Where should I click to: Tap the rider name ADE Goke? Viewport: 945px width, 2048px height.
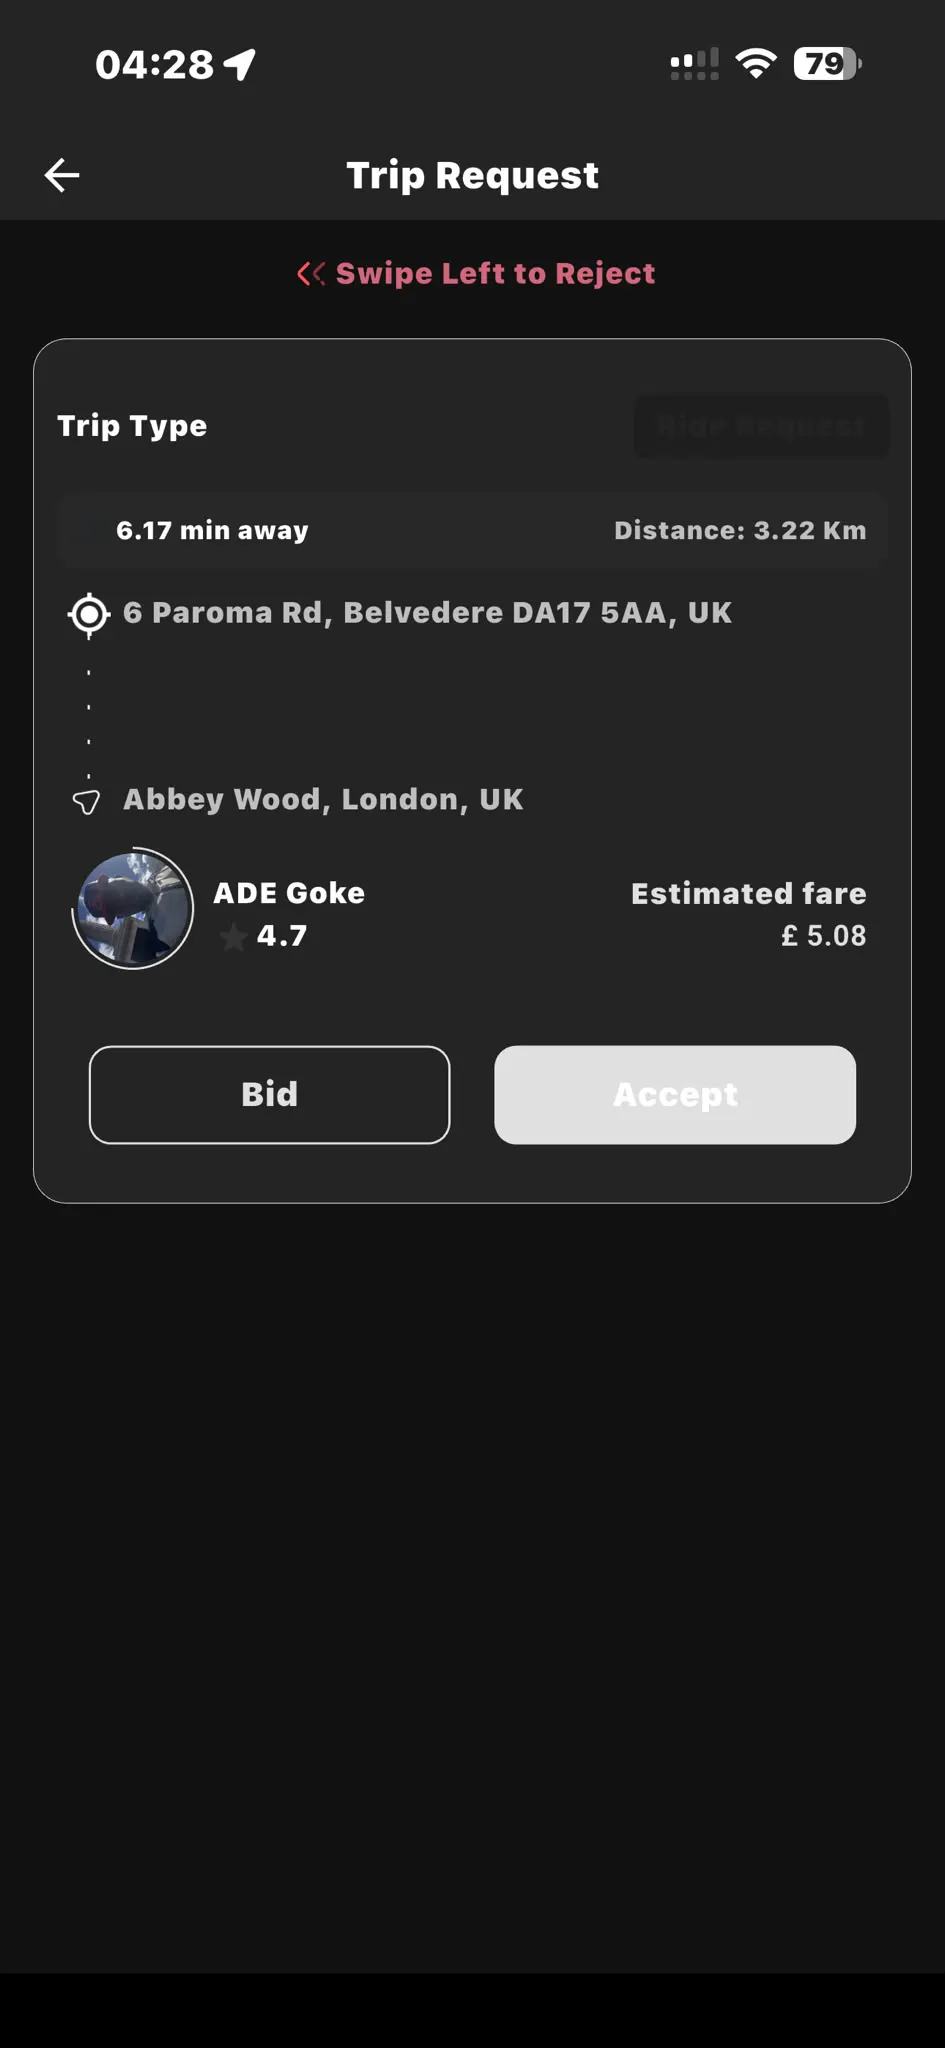point(289,893)
